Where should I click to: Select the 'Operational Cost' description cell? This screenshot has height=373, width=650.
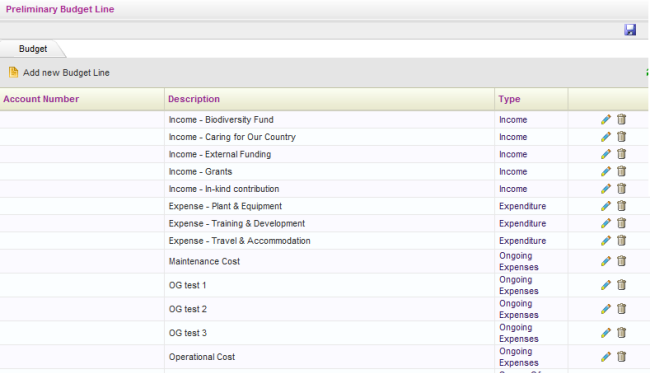pos(329,357)
